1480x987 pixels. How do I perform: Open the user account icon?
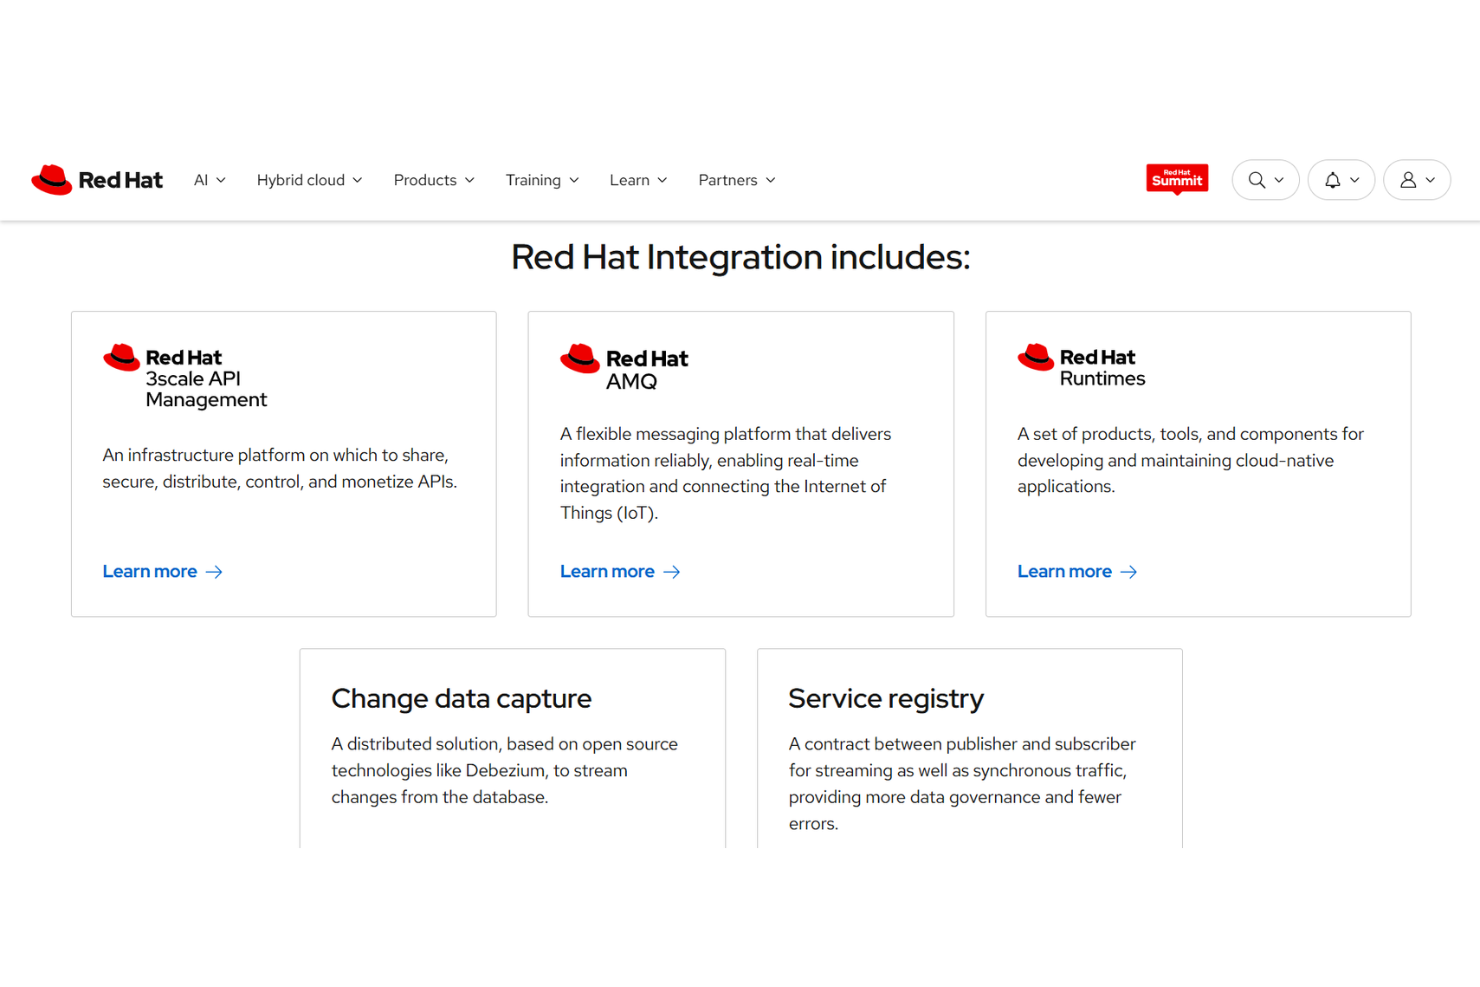coord(1410,180)
